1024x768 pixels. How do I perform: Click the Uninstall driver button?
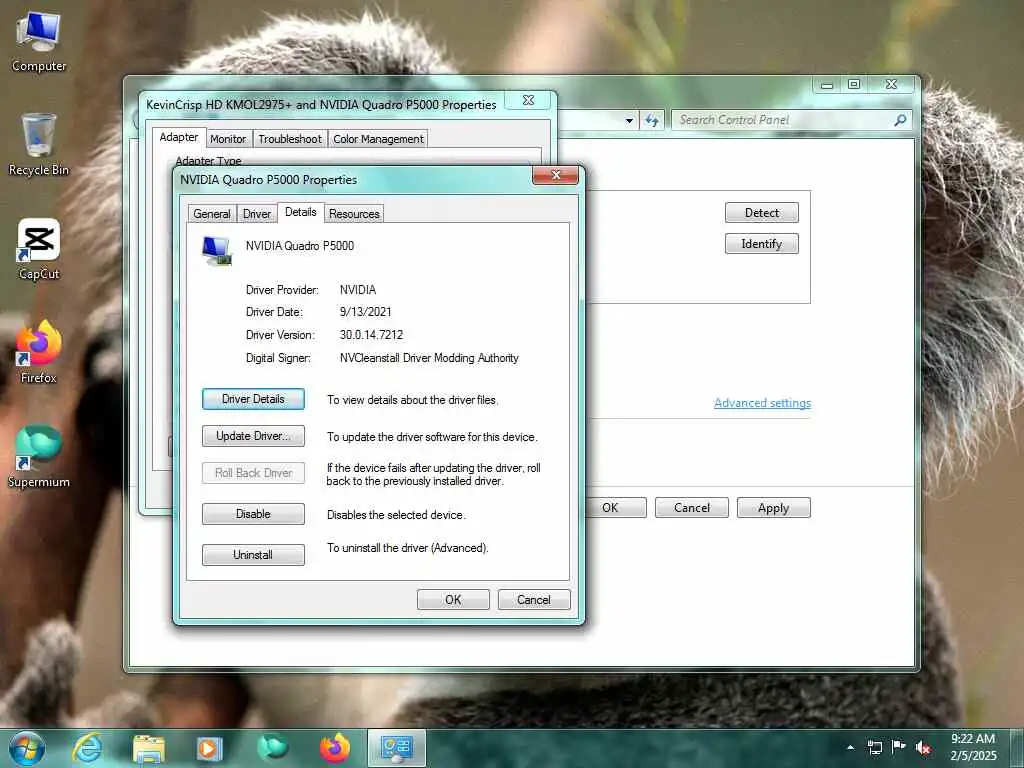[x=253, y=555]
